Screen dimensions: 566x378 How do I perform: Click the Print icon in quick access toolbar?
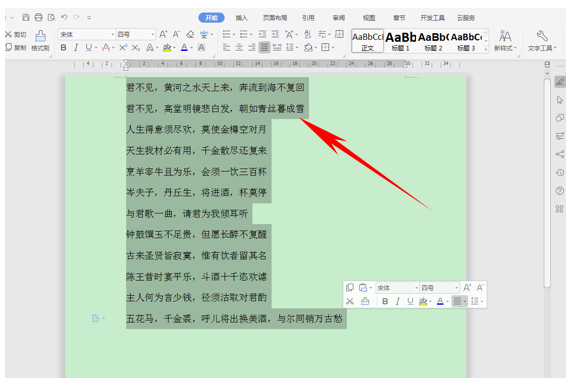pos(39,17)
